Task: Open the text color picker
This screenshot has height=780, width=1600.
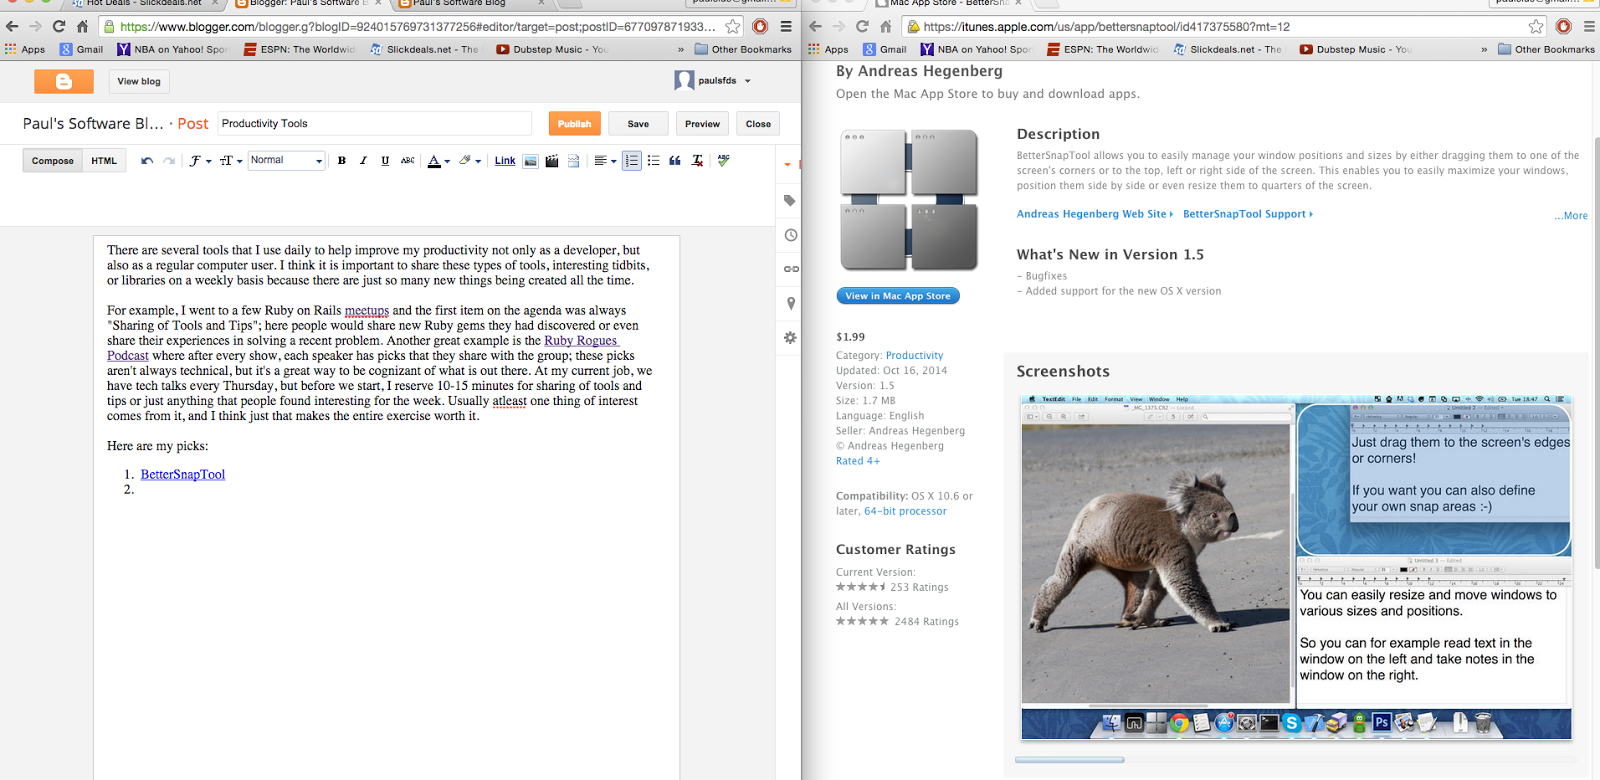Action: pos(439,160)
